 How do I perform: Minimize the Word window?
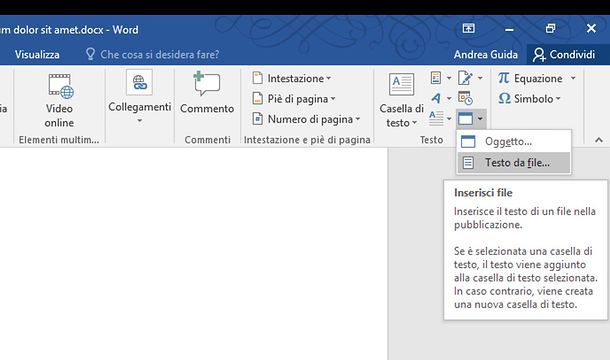(509, 29)
